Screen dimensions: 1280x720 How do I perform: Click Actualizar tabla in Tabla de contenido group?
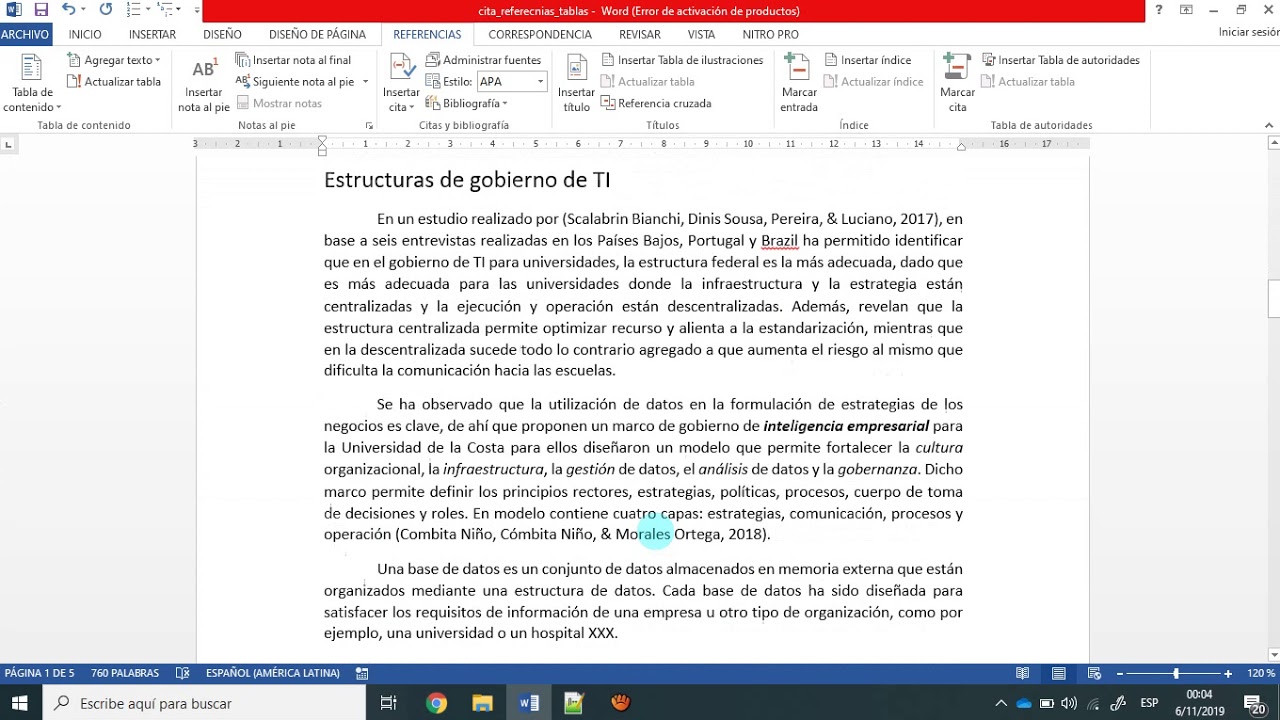114,82
